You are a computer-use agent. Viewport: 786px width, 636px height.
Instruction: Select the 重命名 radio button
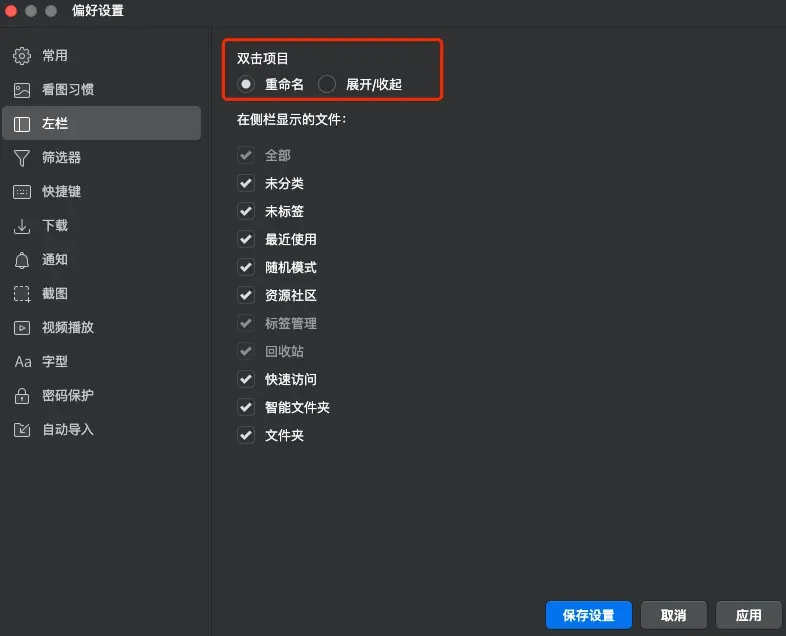(x=246, y=84)
